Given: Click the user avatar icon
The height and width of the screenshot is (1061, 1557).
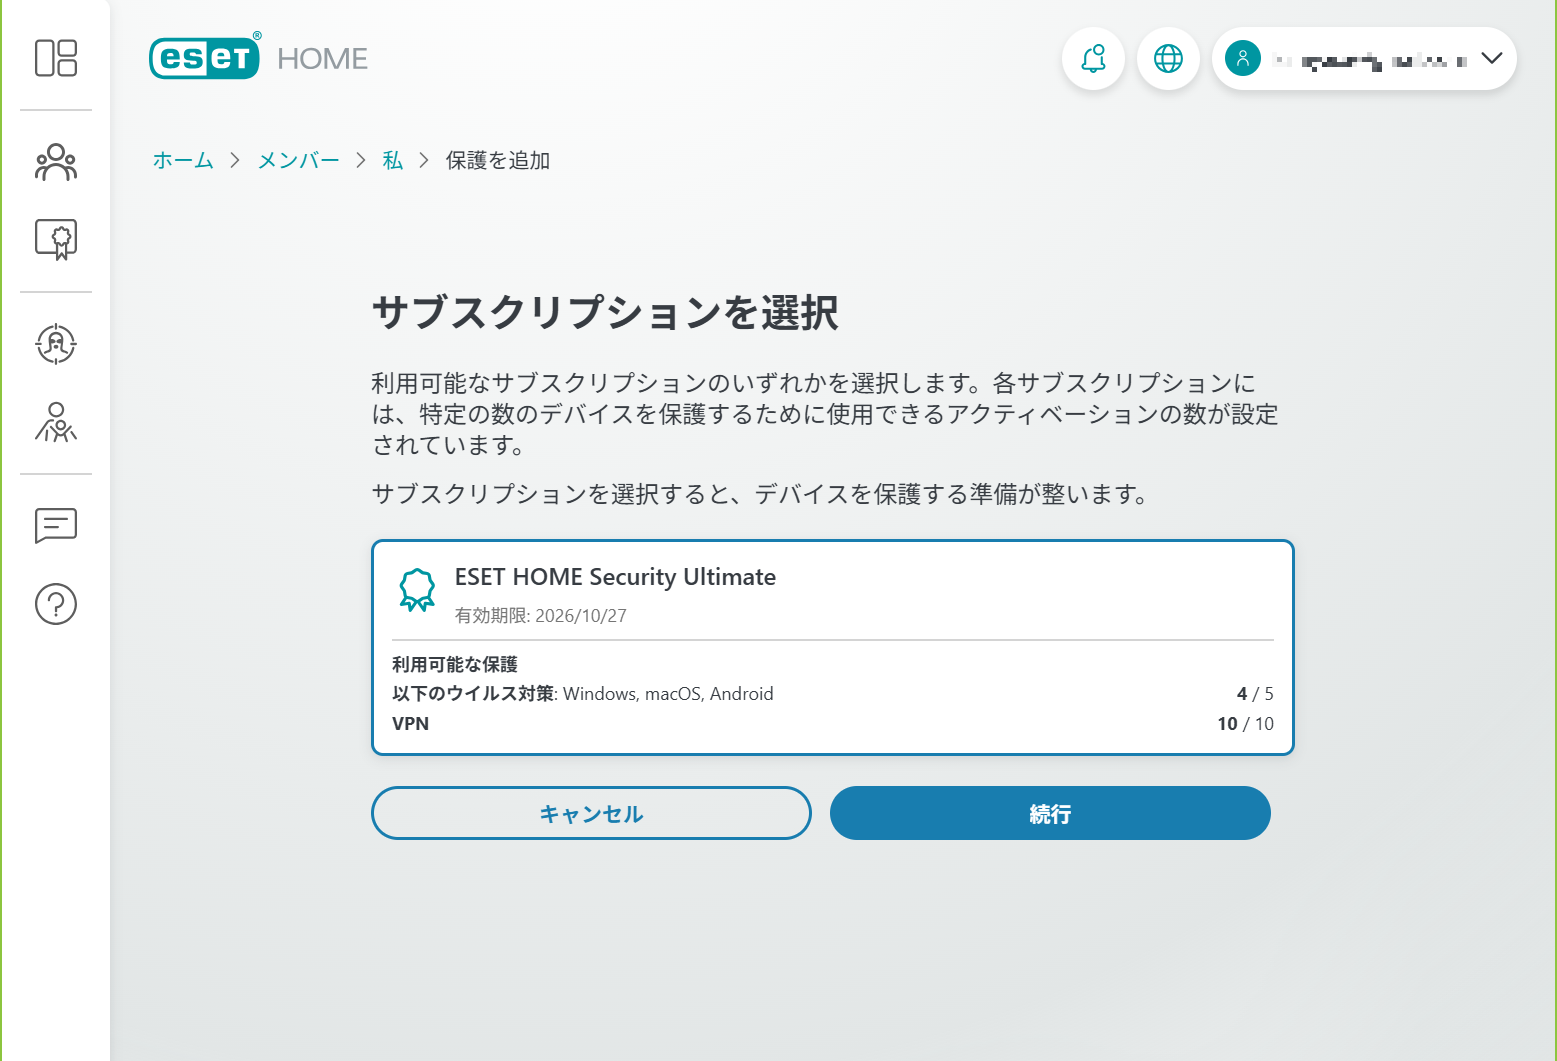Looking at the screenshot, I should point(1243,59).
